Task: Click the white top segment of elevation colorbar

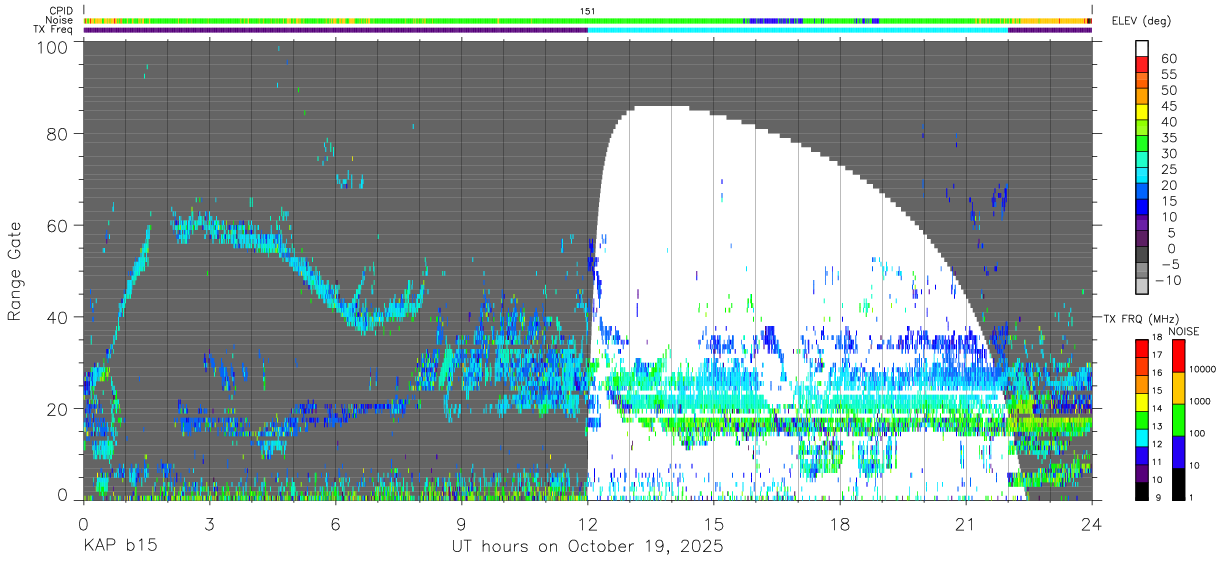Action: tap(1142, 48)
